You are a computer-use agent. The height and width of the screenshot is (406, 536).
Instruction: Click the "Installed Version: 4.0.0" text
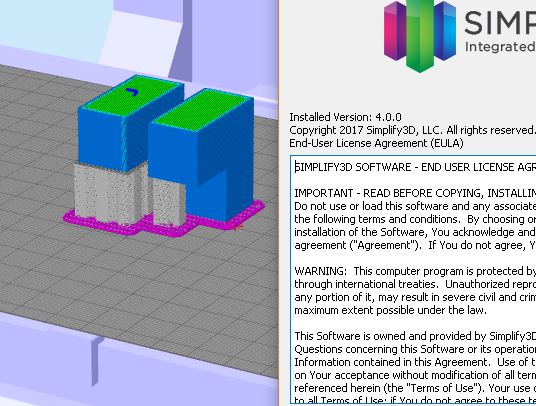click(x=345, y=117)
